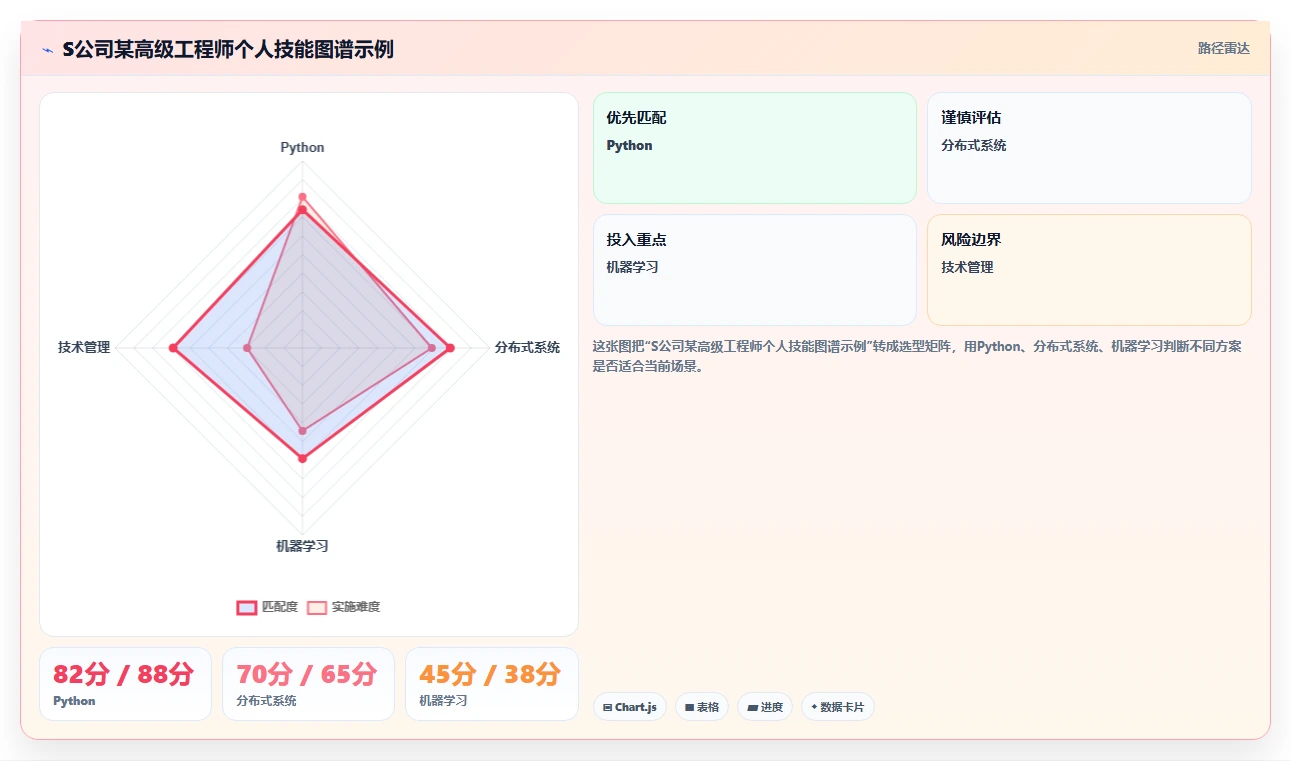The image size is (1291, 761).
Task: Click the radar chart's 分布式系统 axis label
Action: coord(527,347)
